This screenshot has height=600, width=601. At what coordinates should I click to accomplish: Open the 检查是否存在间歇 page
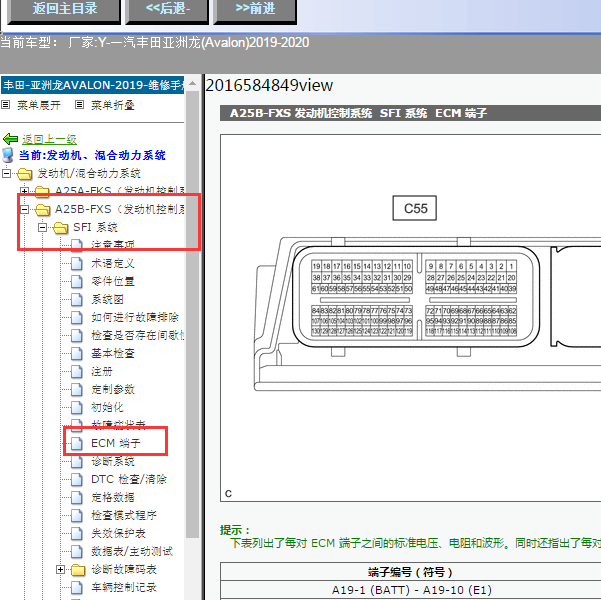coord(138,335)
